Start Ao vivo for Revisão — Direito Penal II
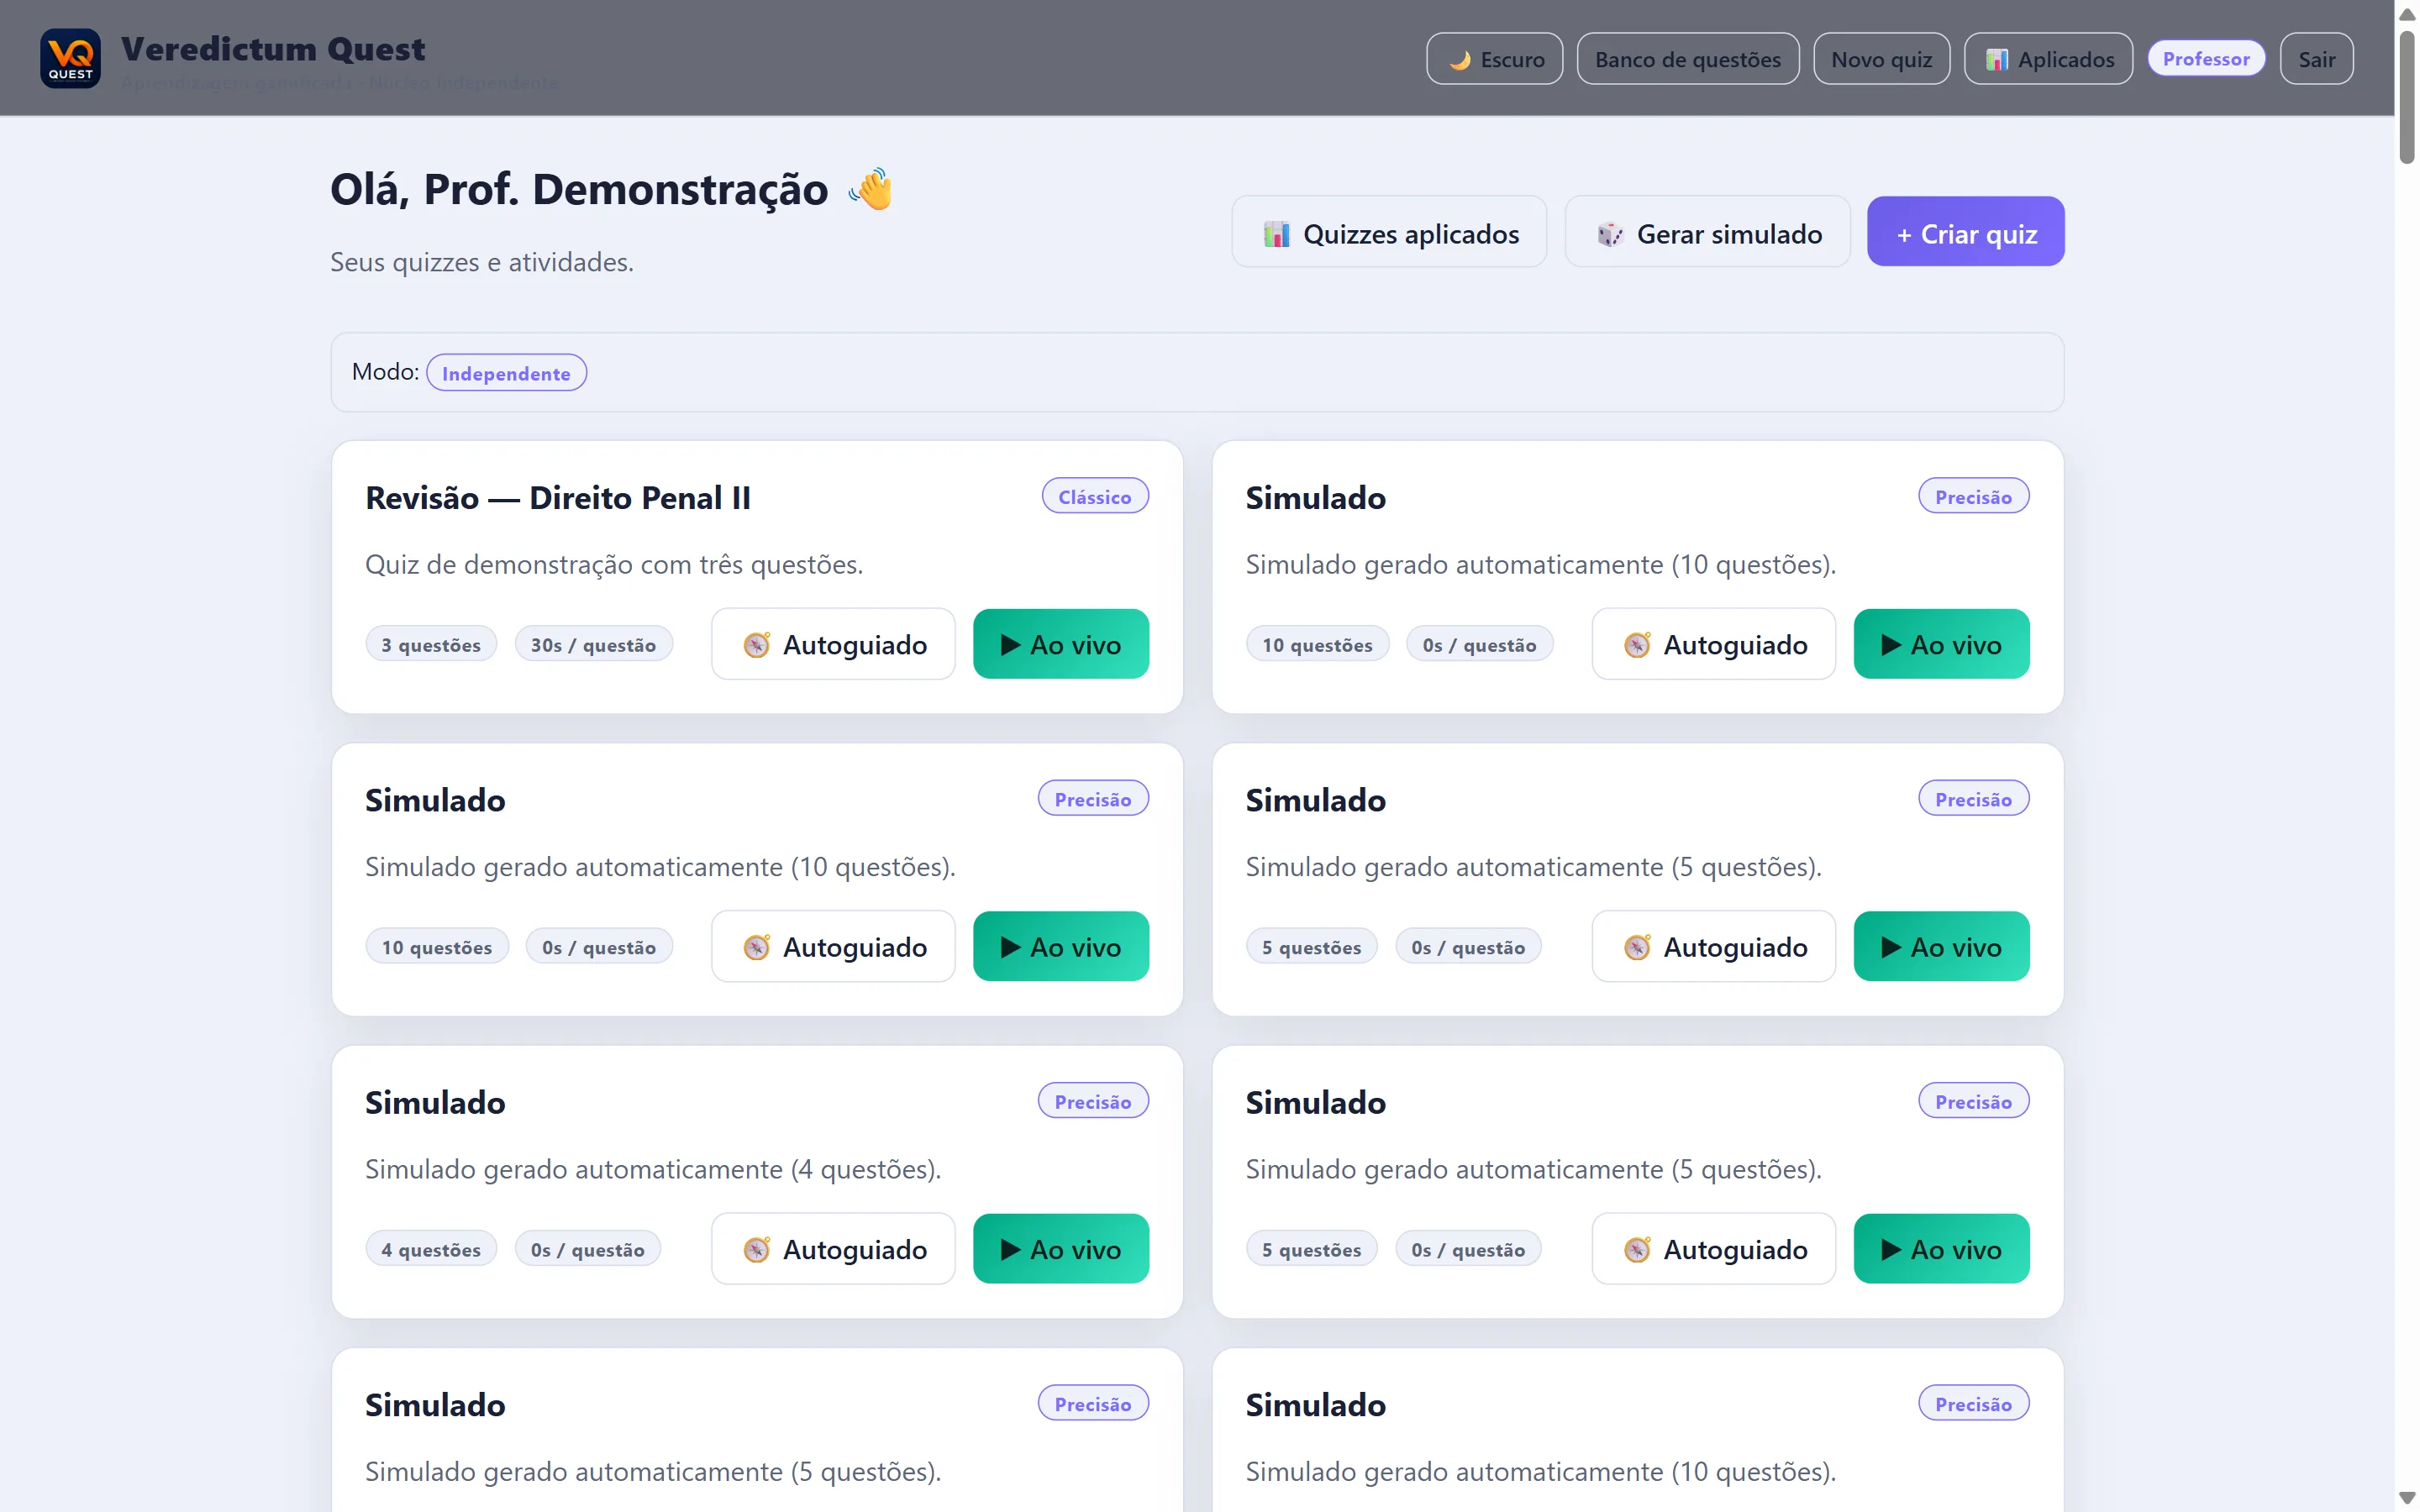 pos(1061,645)
